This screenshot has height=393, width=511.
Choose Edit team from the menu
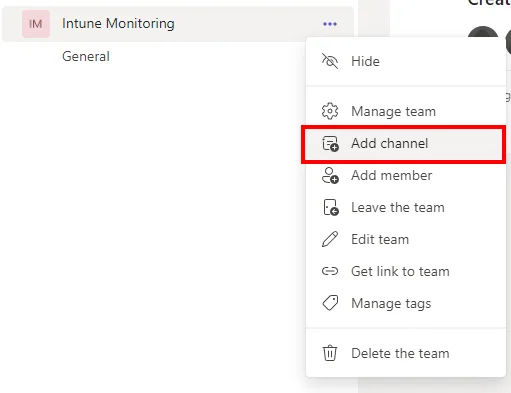(406, 239)
